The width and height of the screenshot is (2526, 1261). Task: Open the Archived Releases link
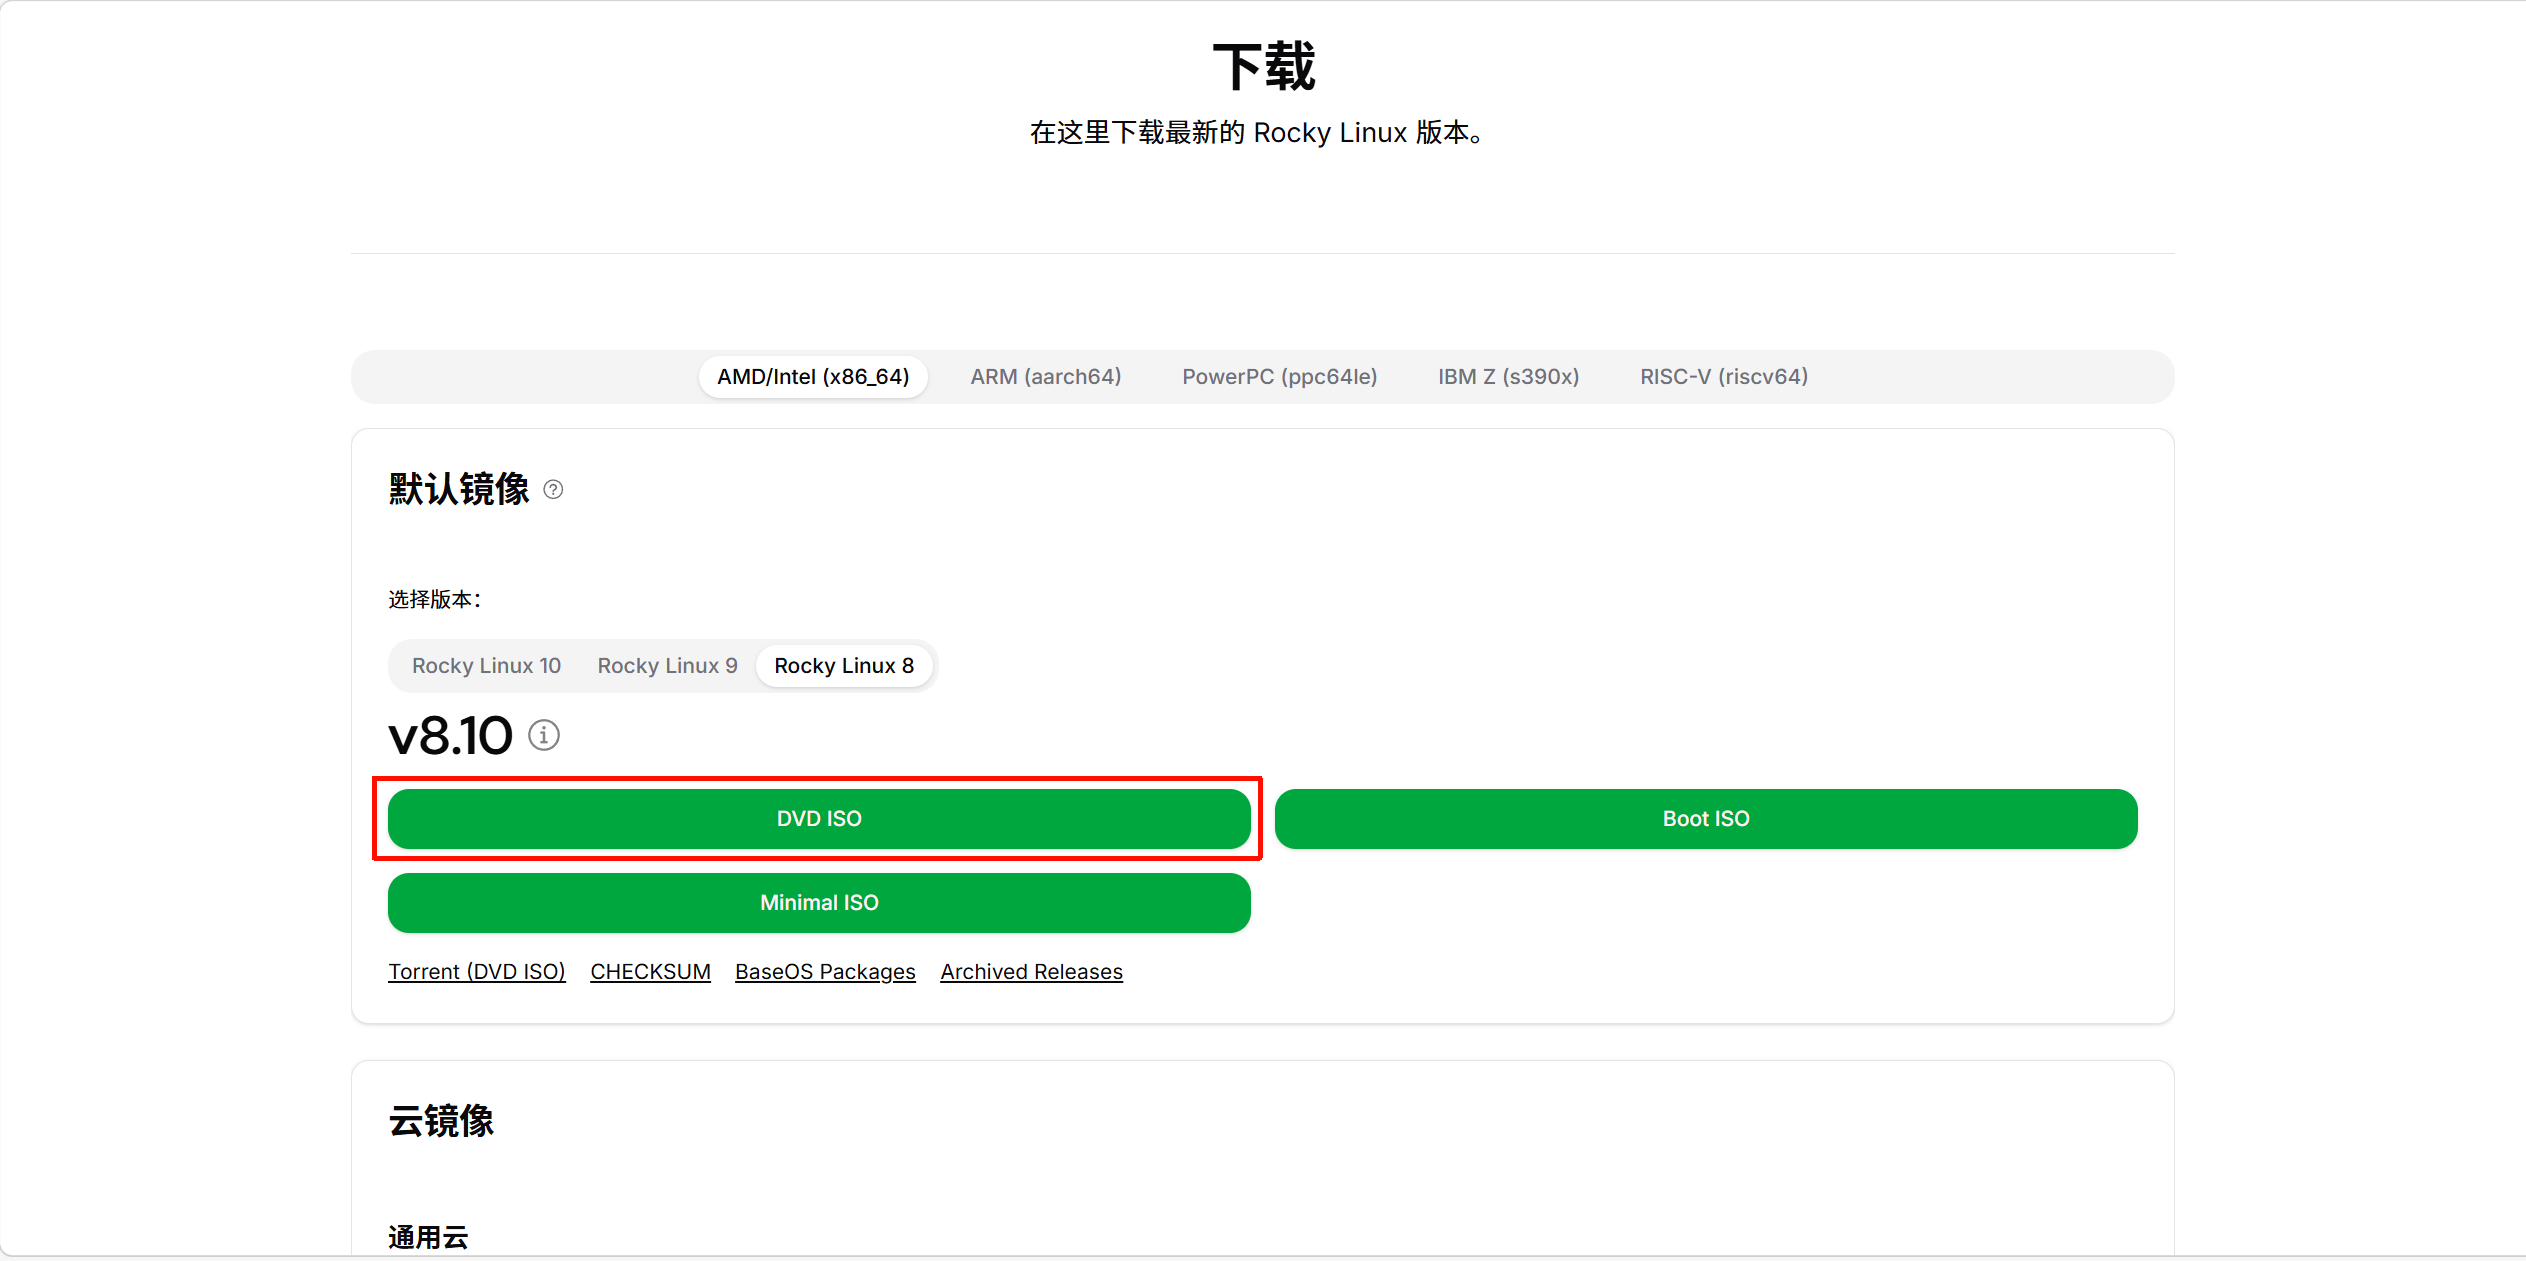tap(1031, 972)
